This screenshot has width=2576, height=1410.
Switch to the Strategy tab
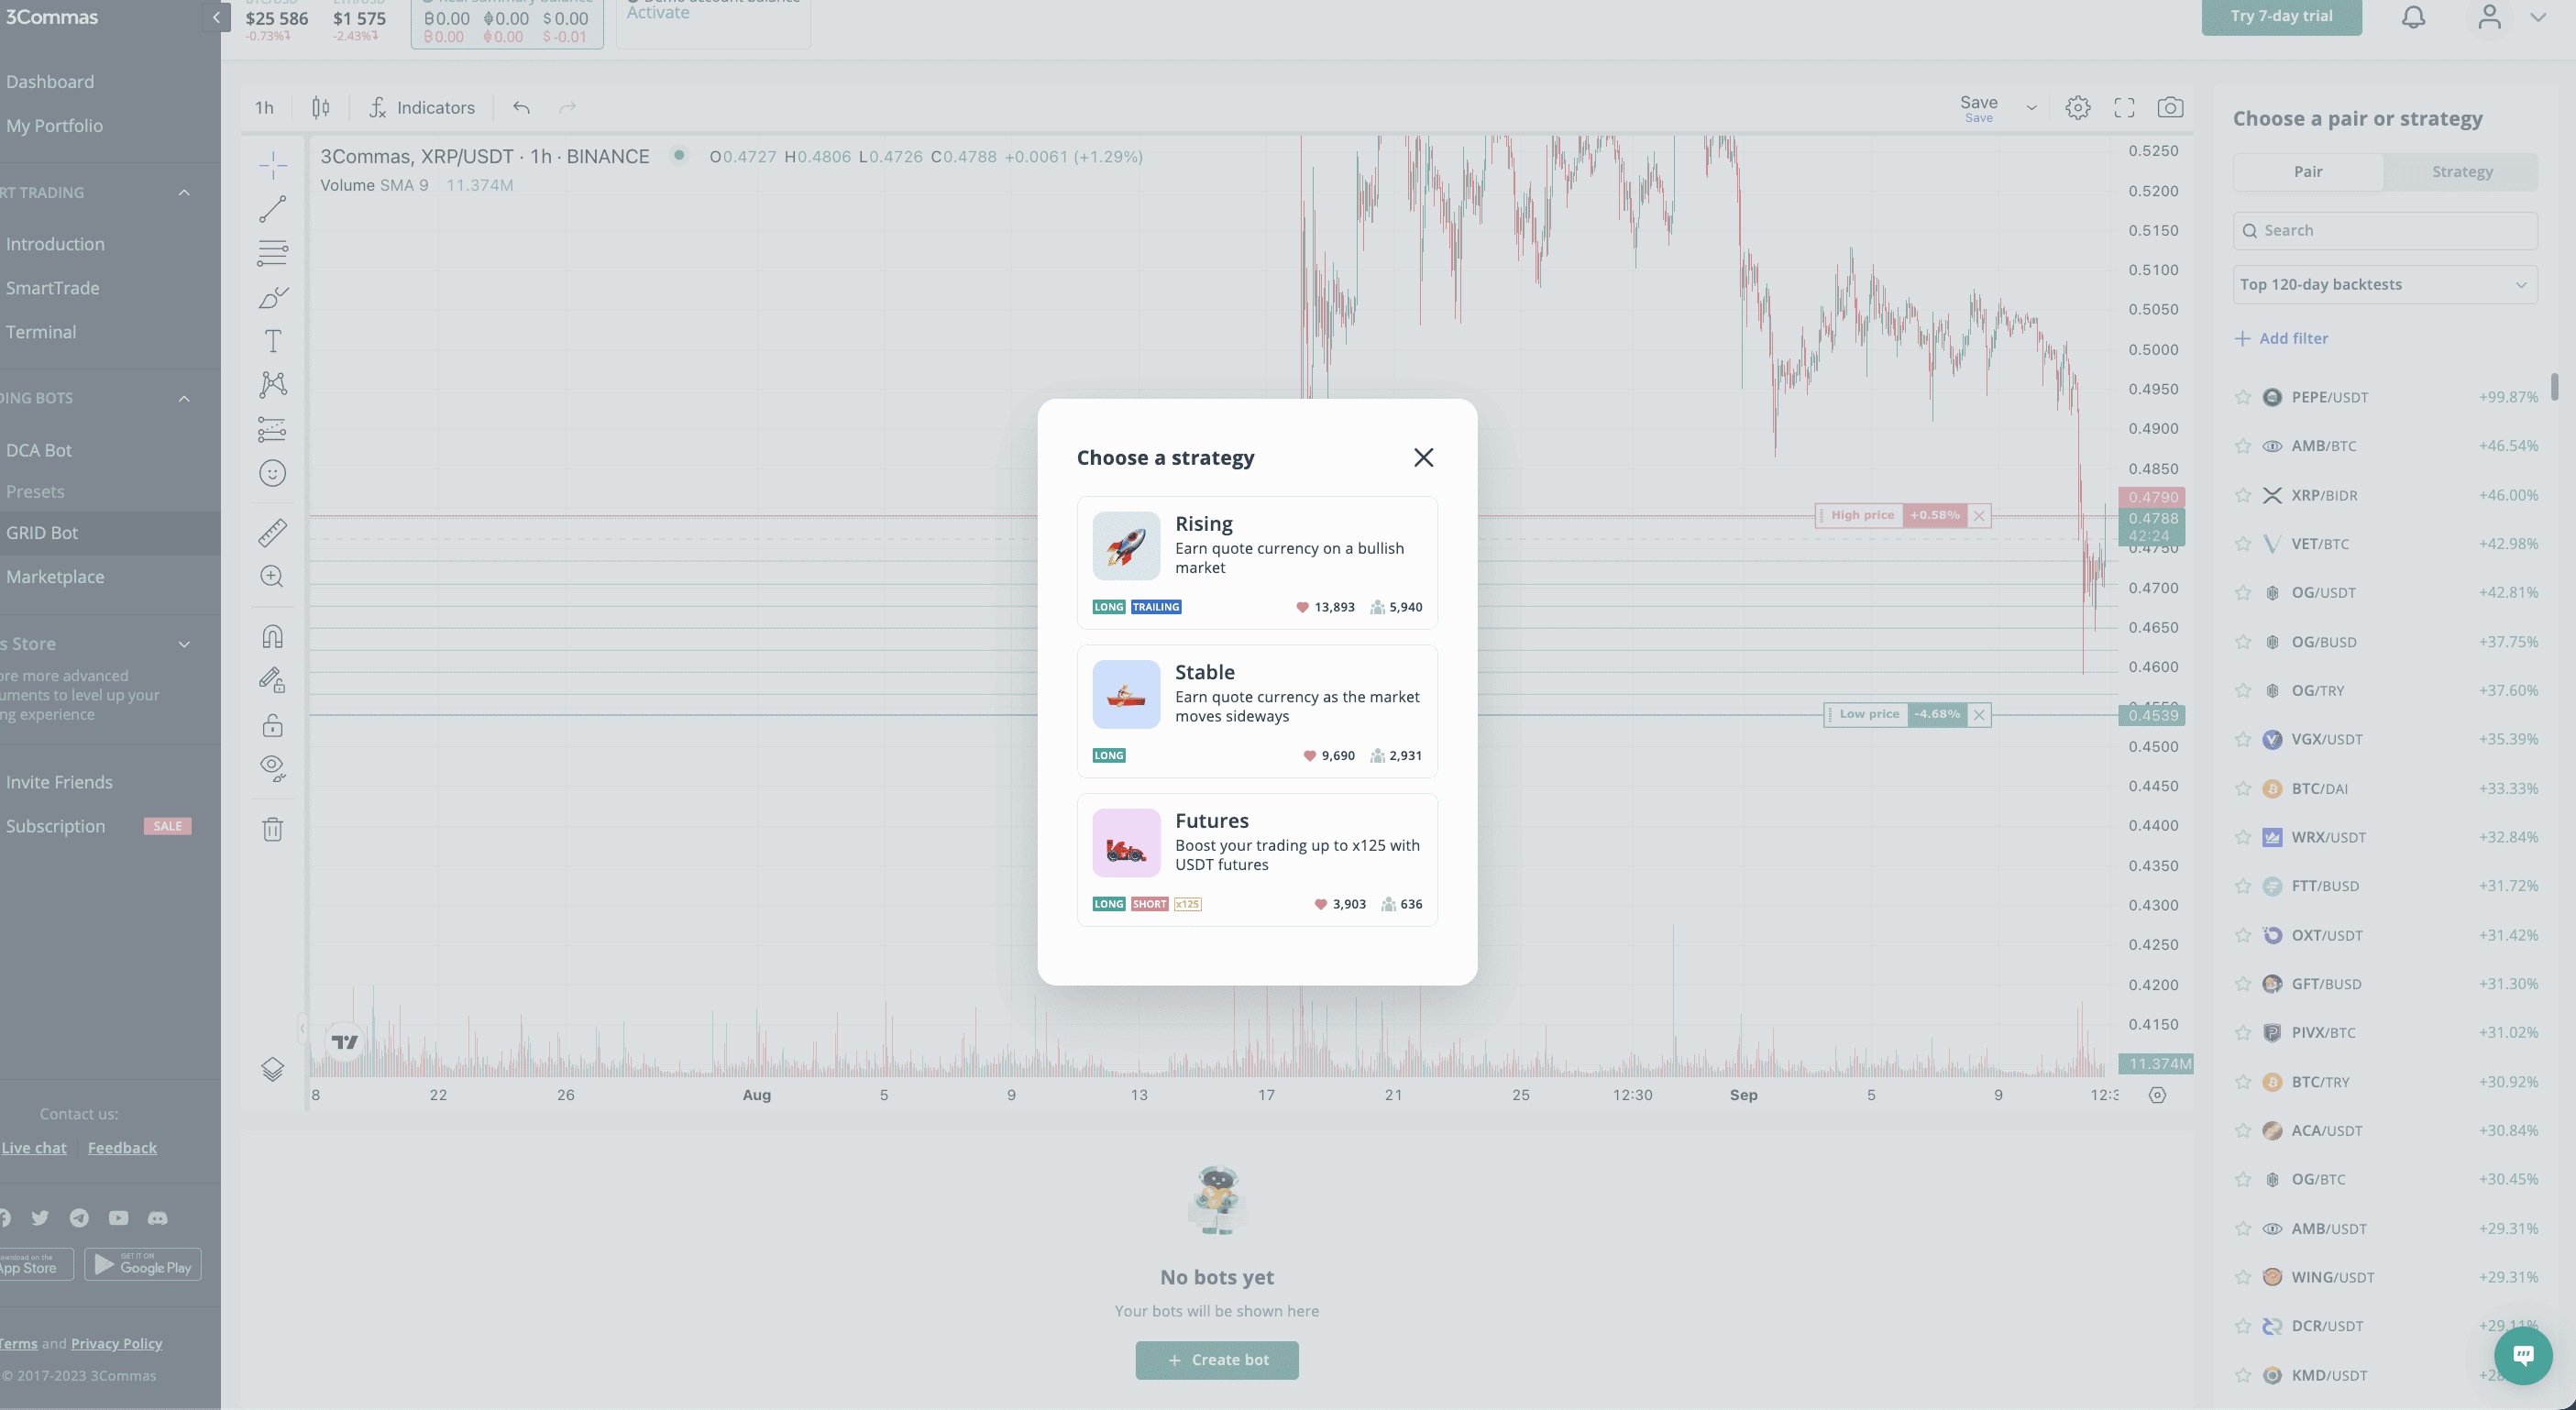tap(2461, 172)
